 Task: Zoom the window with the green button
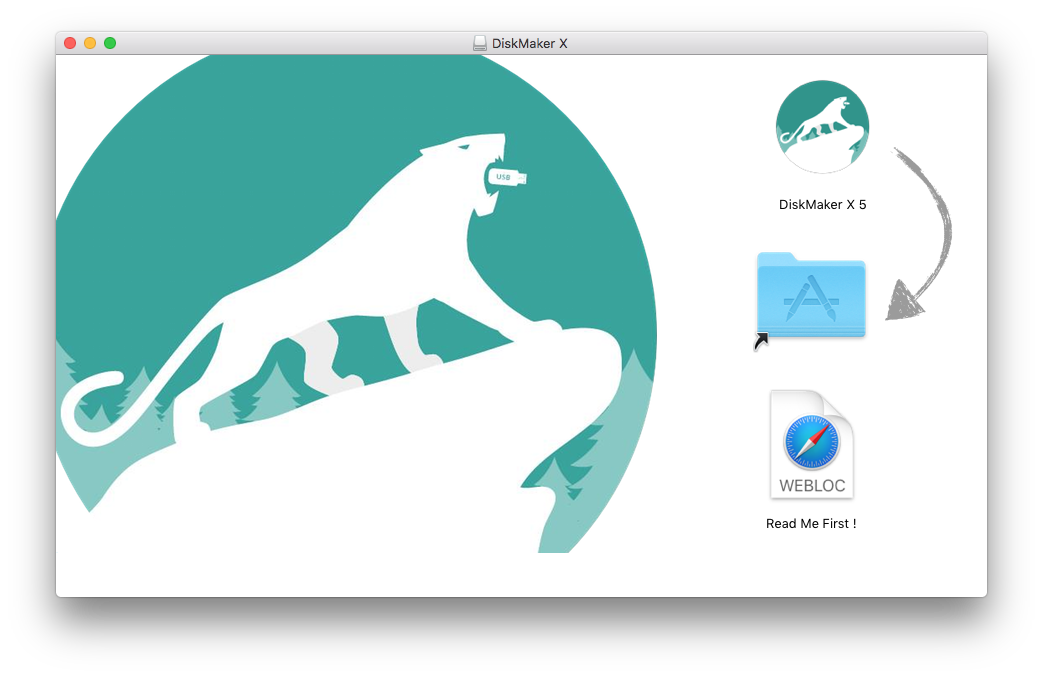click(x=110, y=43)
